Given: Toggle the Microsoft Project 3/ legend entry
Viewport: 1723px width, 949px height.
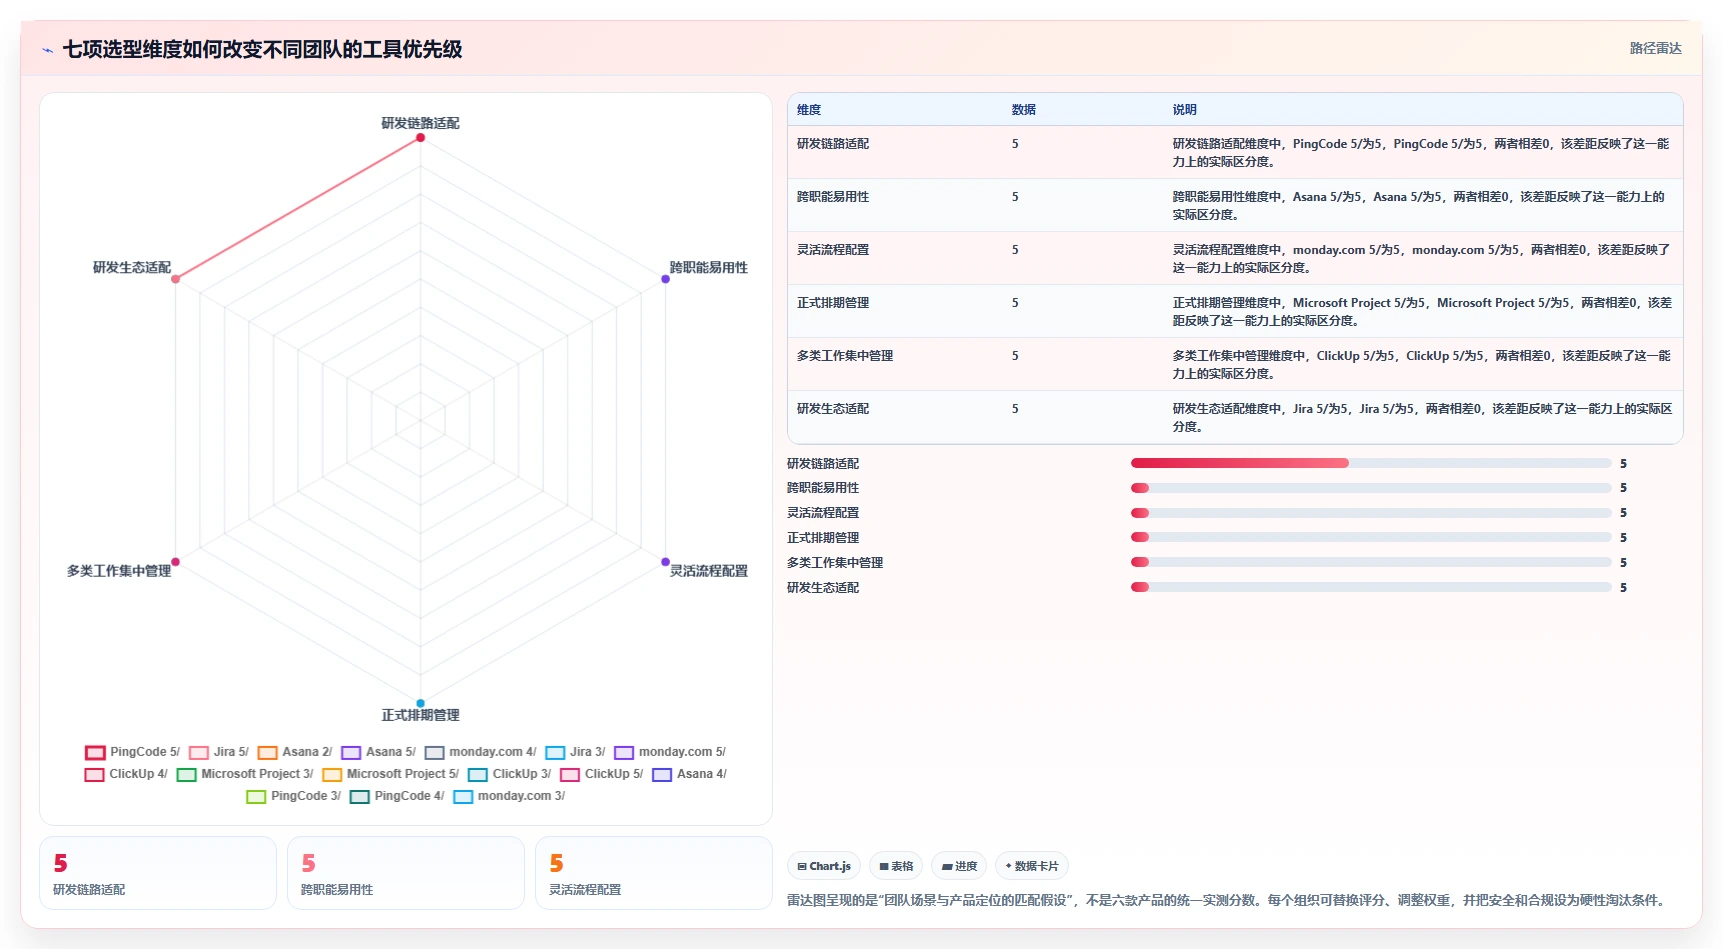Looking at the screenshot, I should point(245,774).
